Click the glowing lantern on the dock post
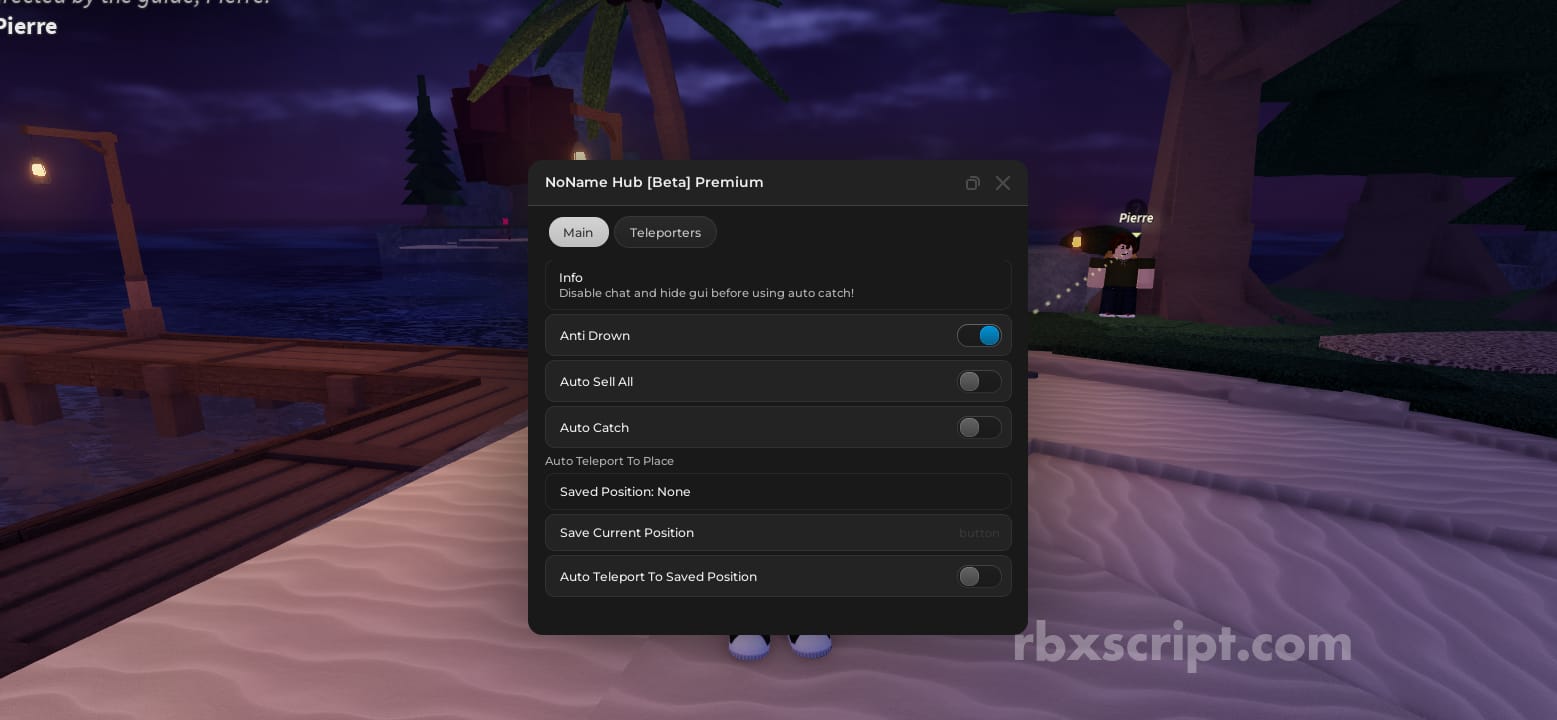Screen dimensions: 1557x720 (x=39, y=170)
